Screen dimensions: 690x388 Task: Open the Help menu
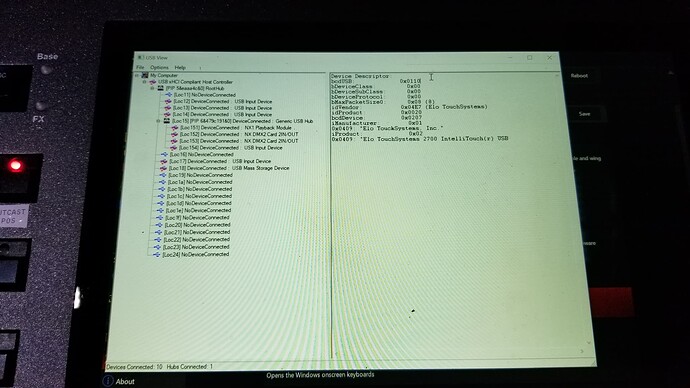[180, 67]
